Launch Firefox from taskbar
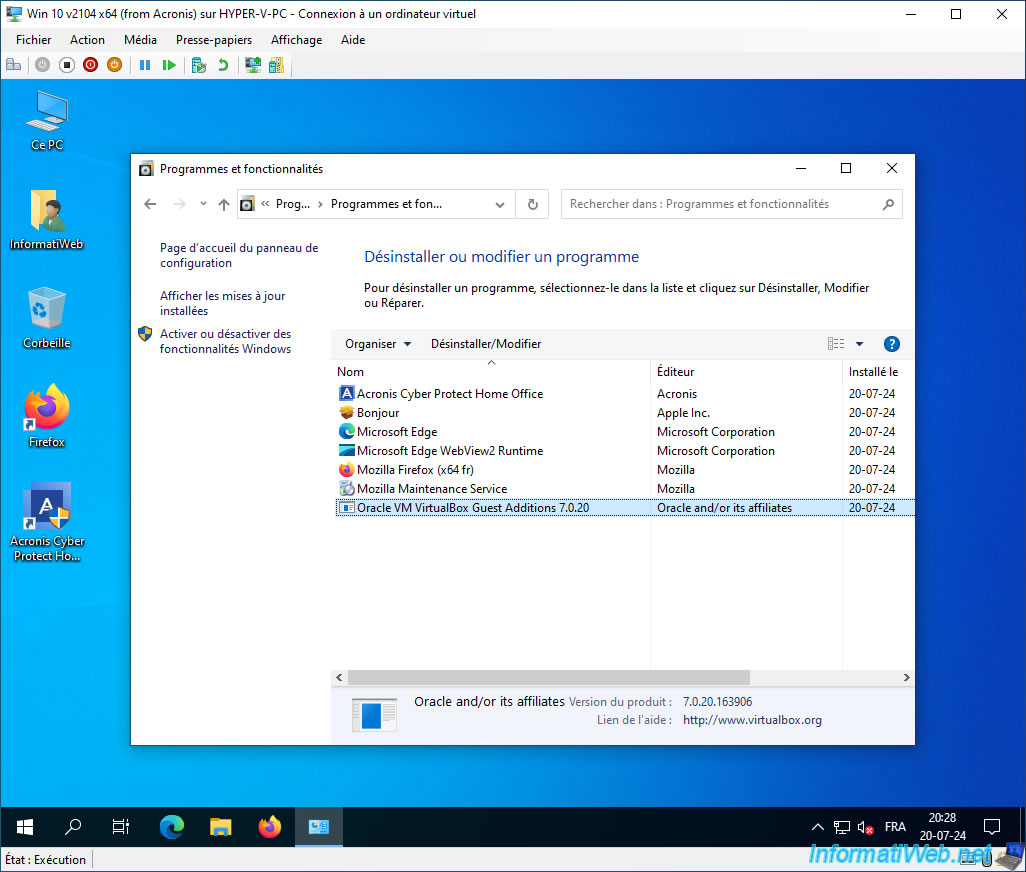The image size is (1026, 872). coord(270,827)
